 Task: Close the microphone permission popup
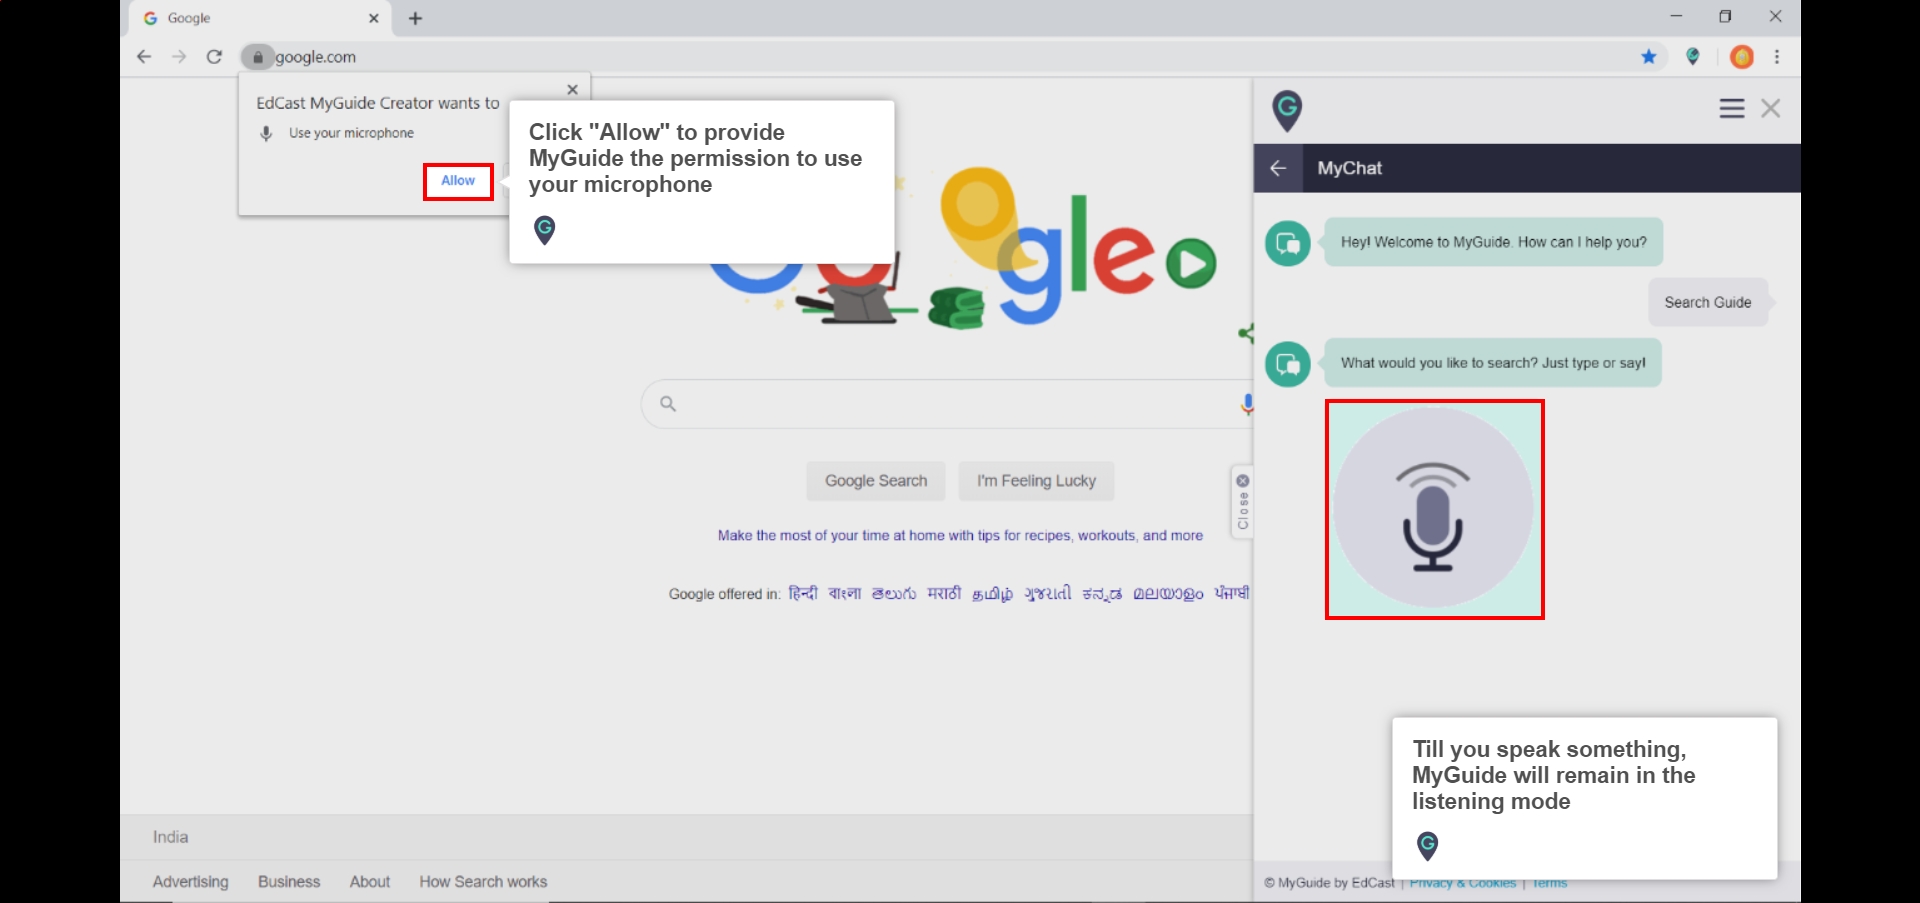(x=572, y=89)
